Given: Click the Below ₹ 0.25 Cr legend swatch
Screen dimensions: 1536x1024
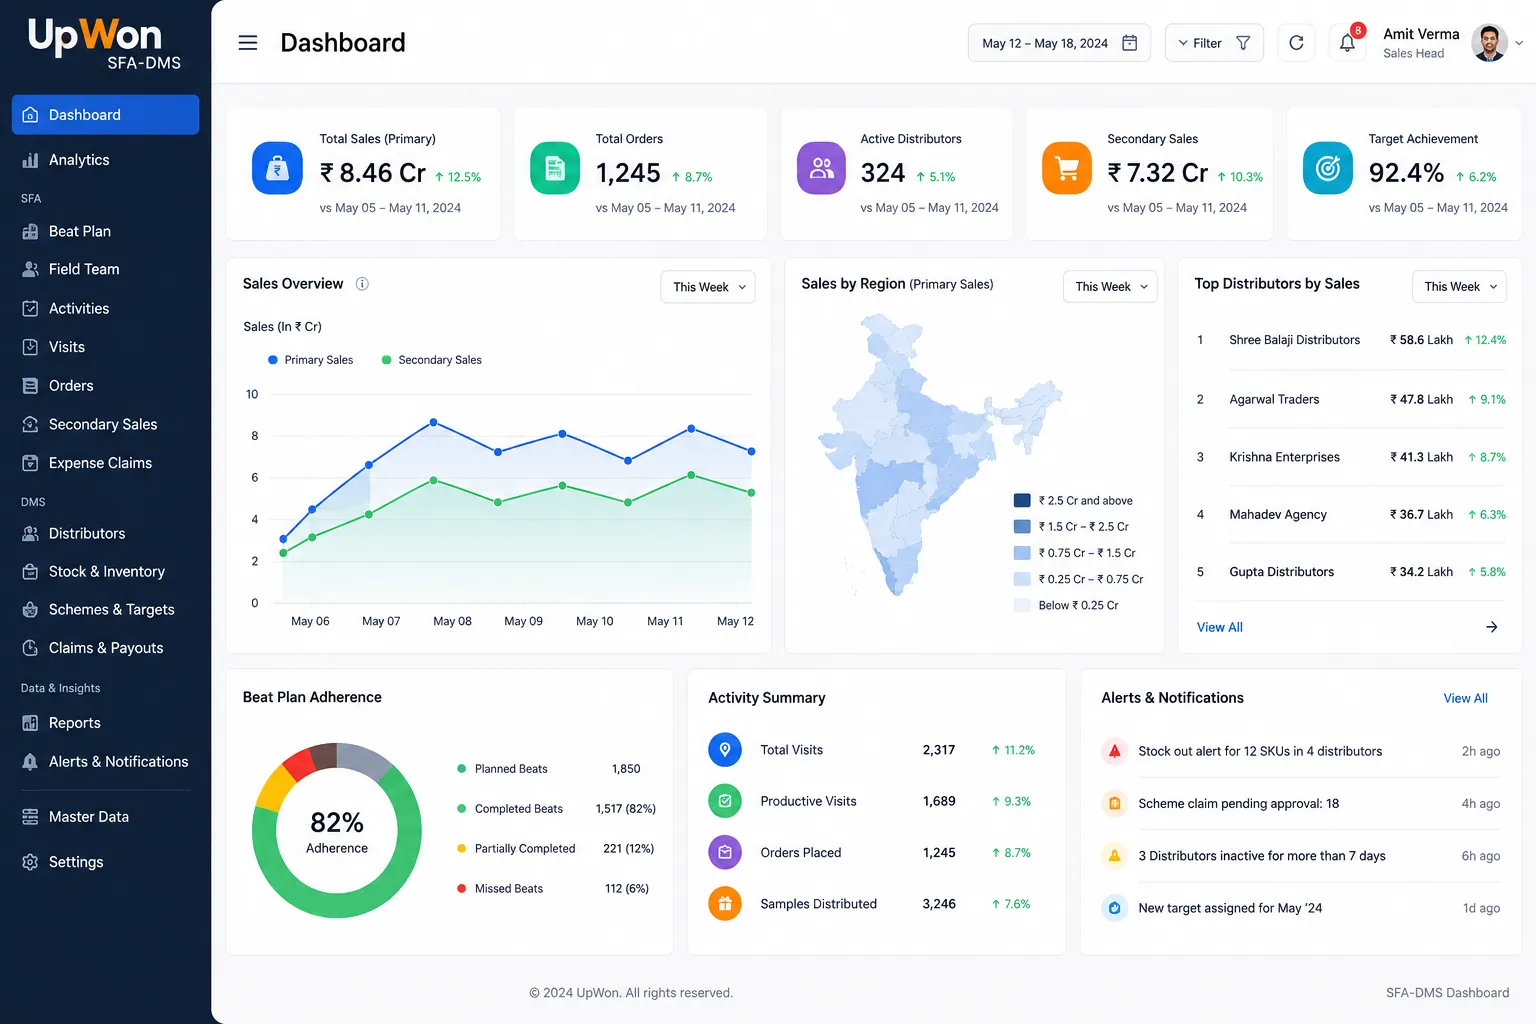Looking at the screenshot, I should tap(1022, 605).
